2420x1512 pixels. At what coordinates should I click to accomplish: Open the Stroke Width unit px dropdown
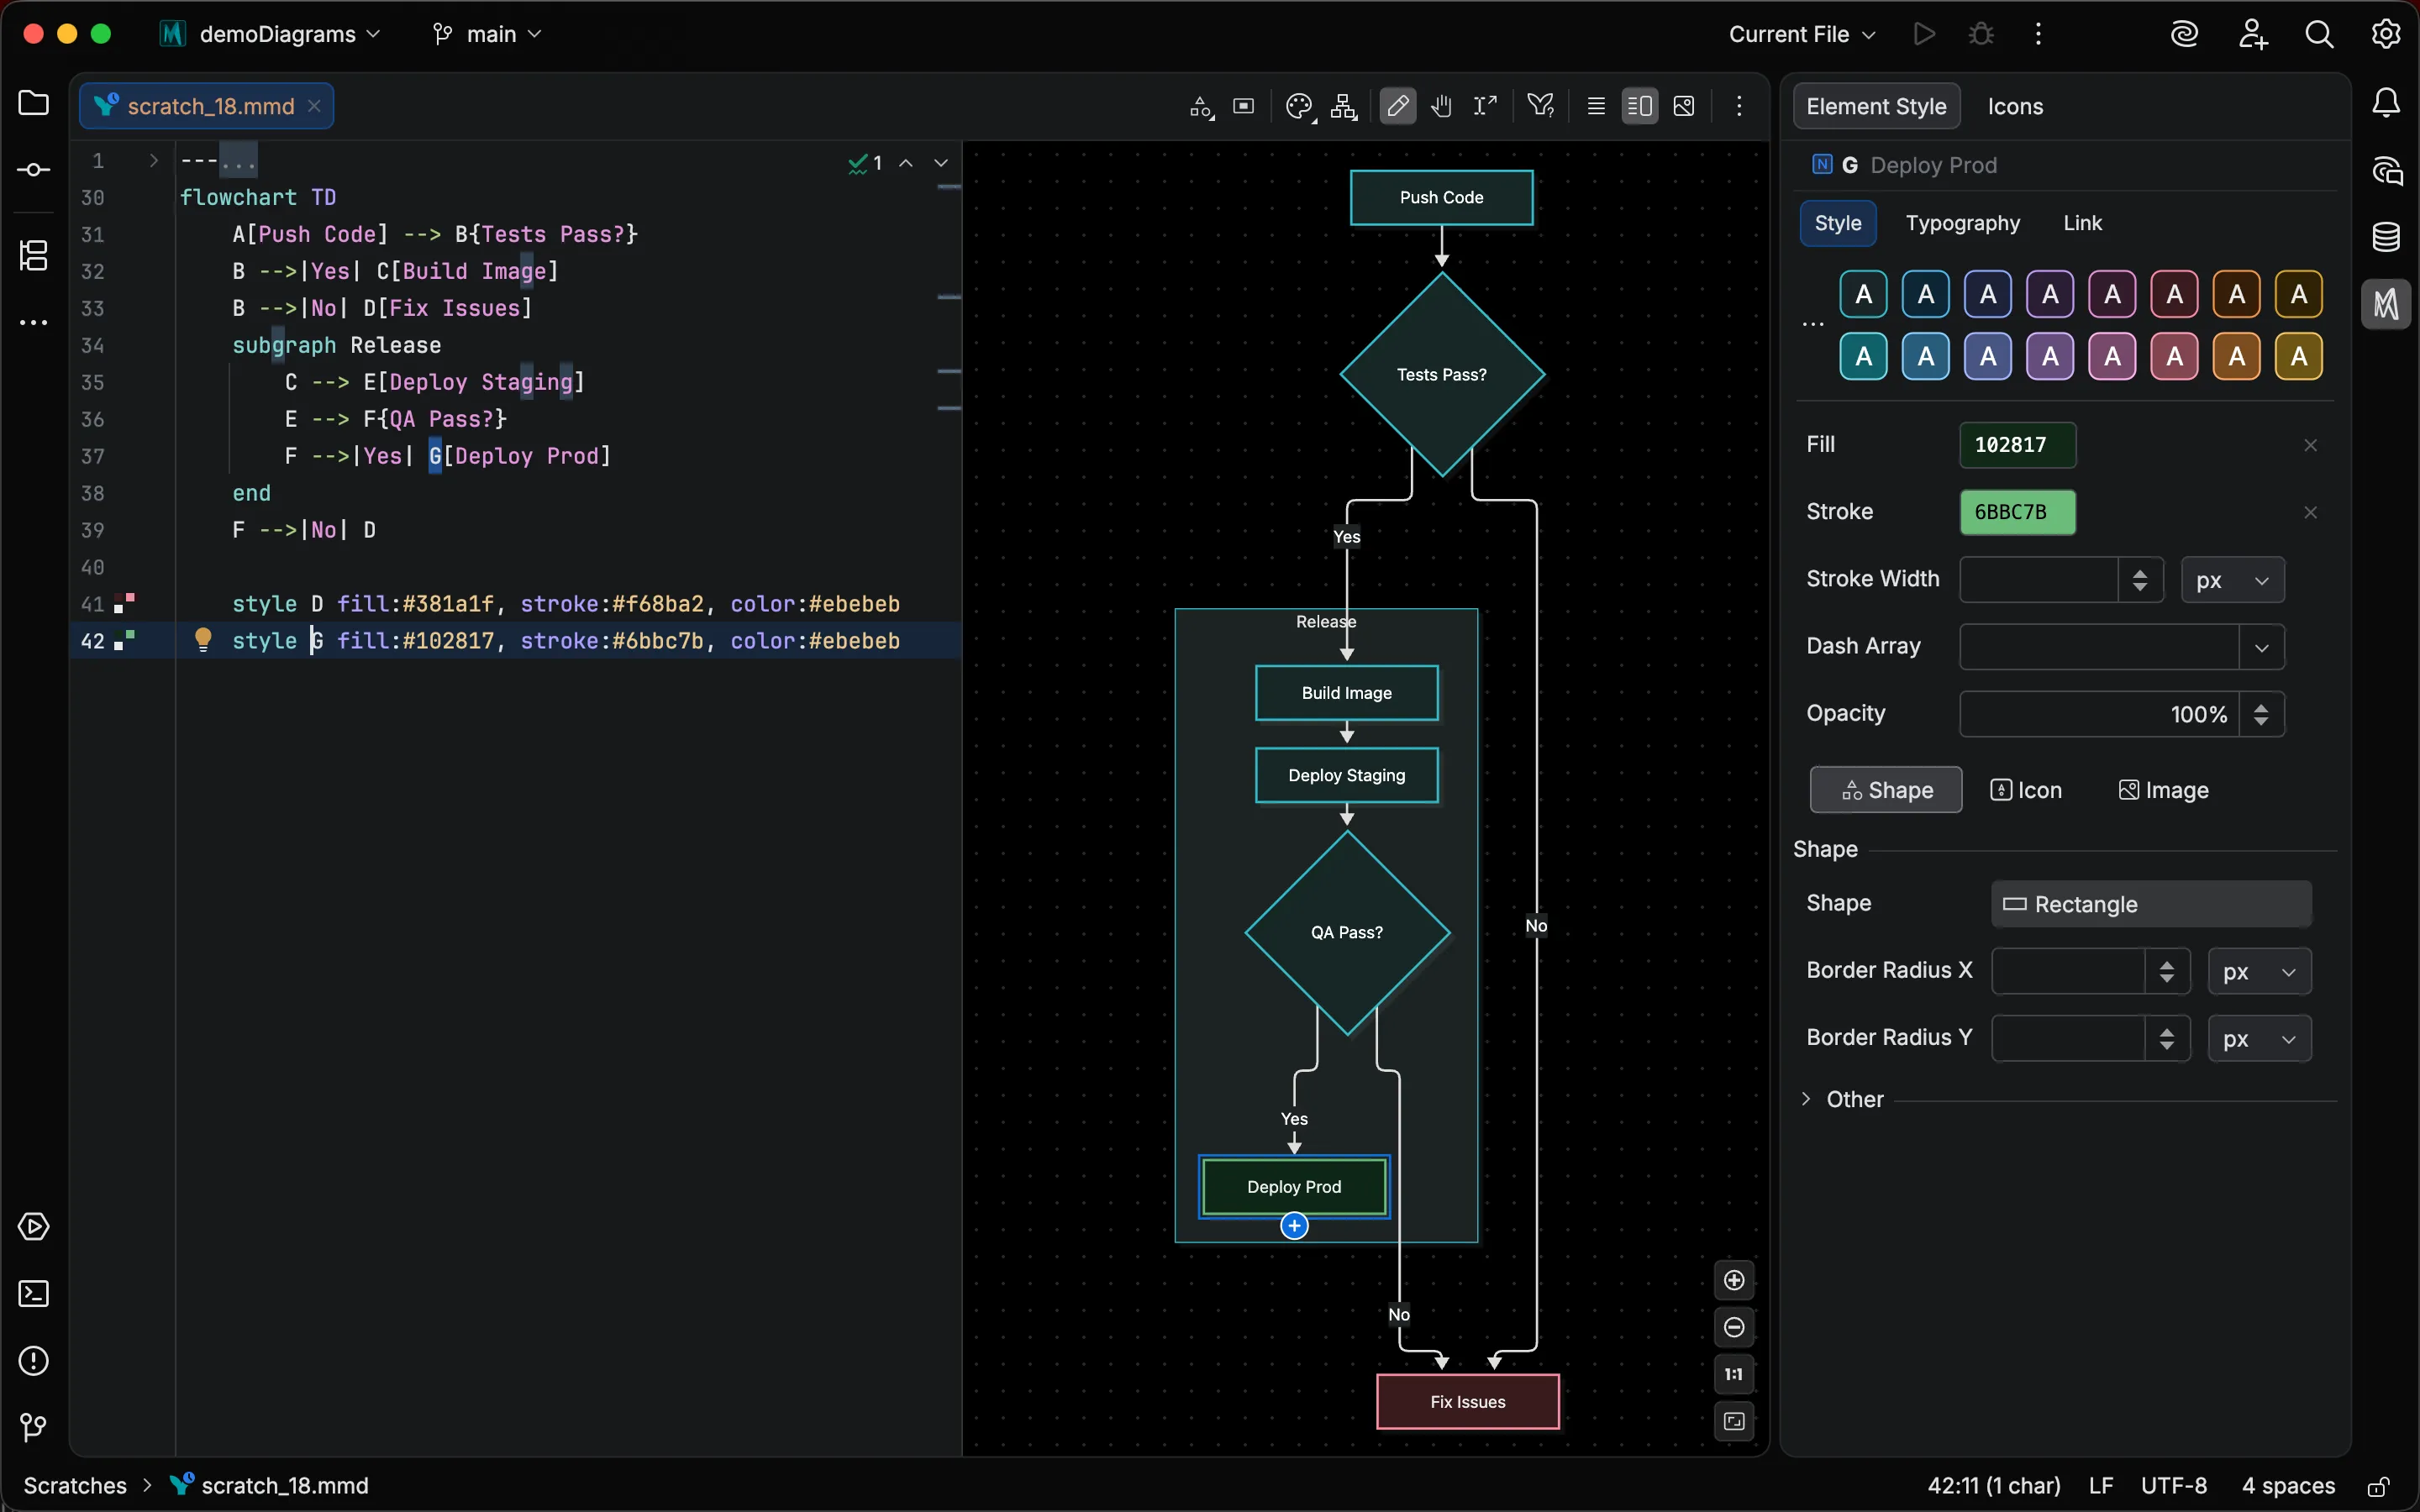tap(2232, 580)
